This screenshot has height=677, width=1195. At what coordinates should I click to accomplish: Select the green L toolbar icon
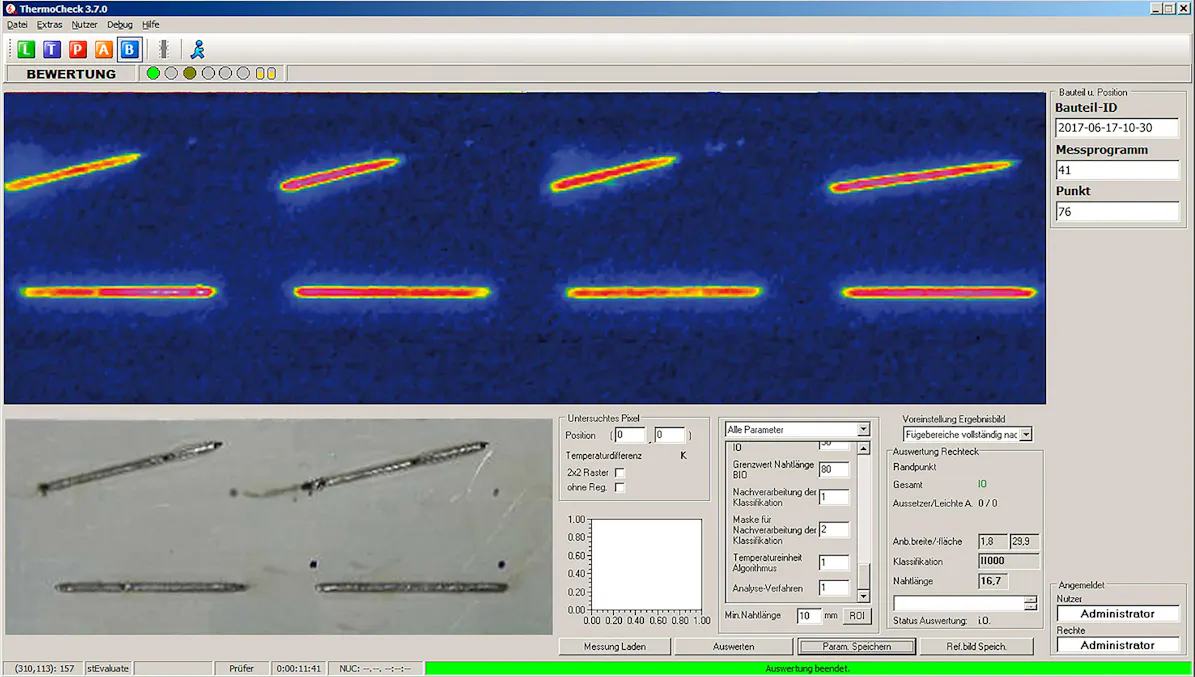(x=25, y=48)
